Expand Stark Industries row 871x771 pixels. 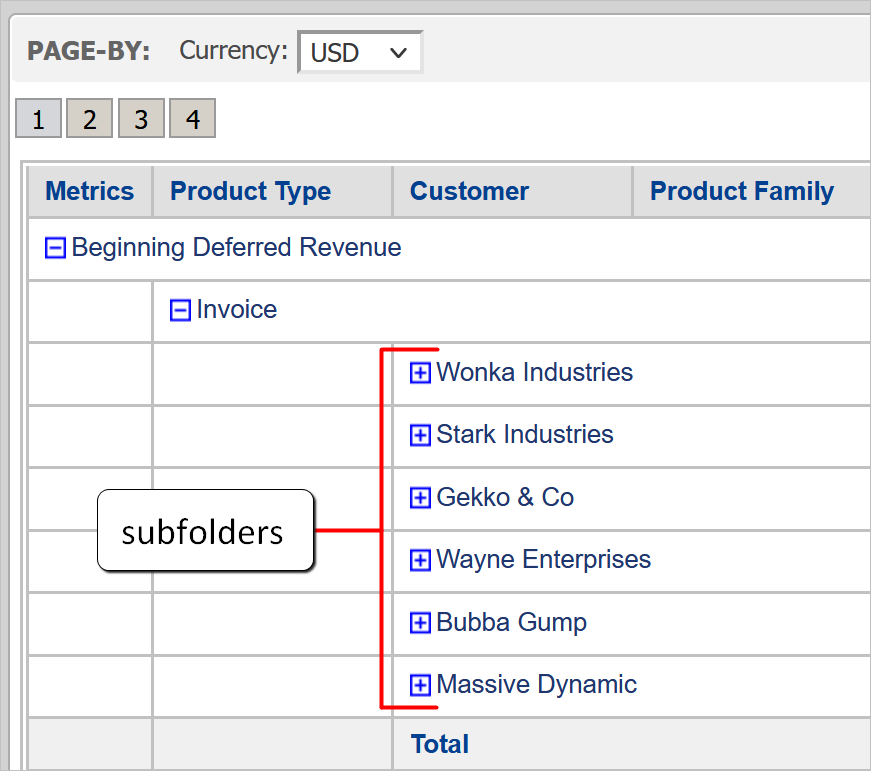pyautogui.click(x=420, y=435)
